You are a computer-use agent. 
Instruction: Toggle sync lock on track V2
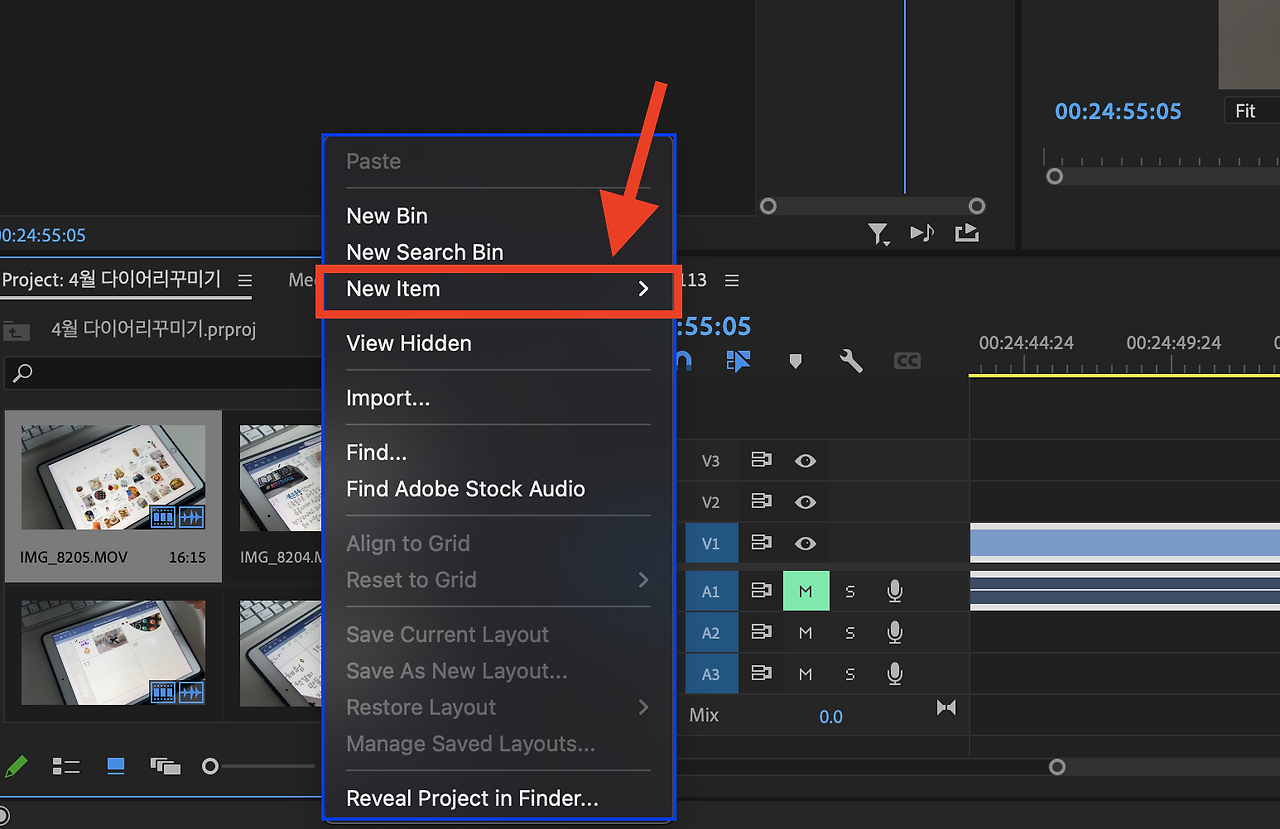(x=762, y=502)
